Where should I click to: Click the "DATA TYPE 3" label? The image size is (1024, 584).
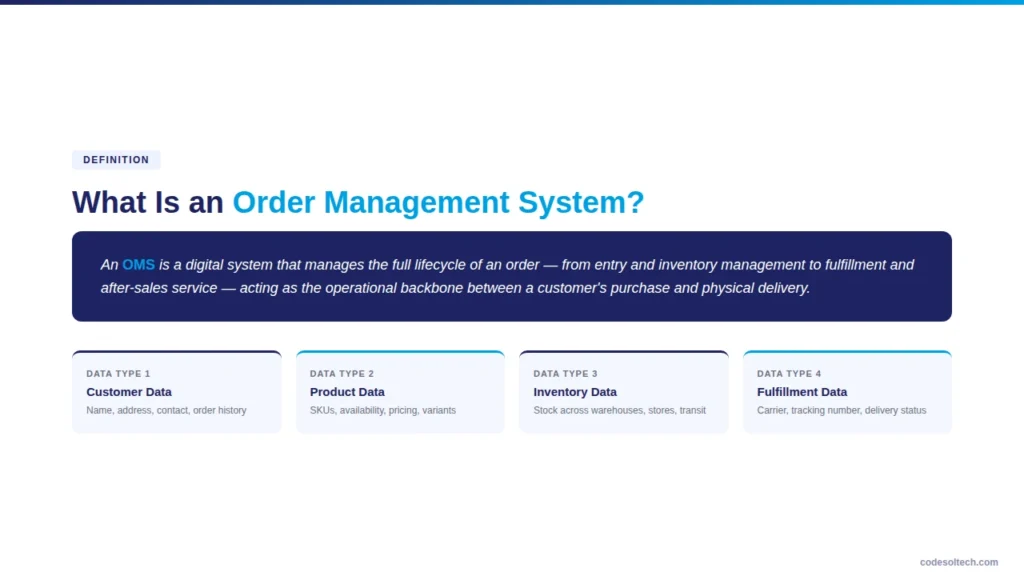(x=565, y=374)
